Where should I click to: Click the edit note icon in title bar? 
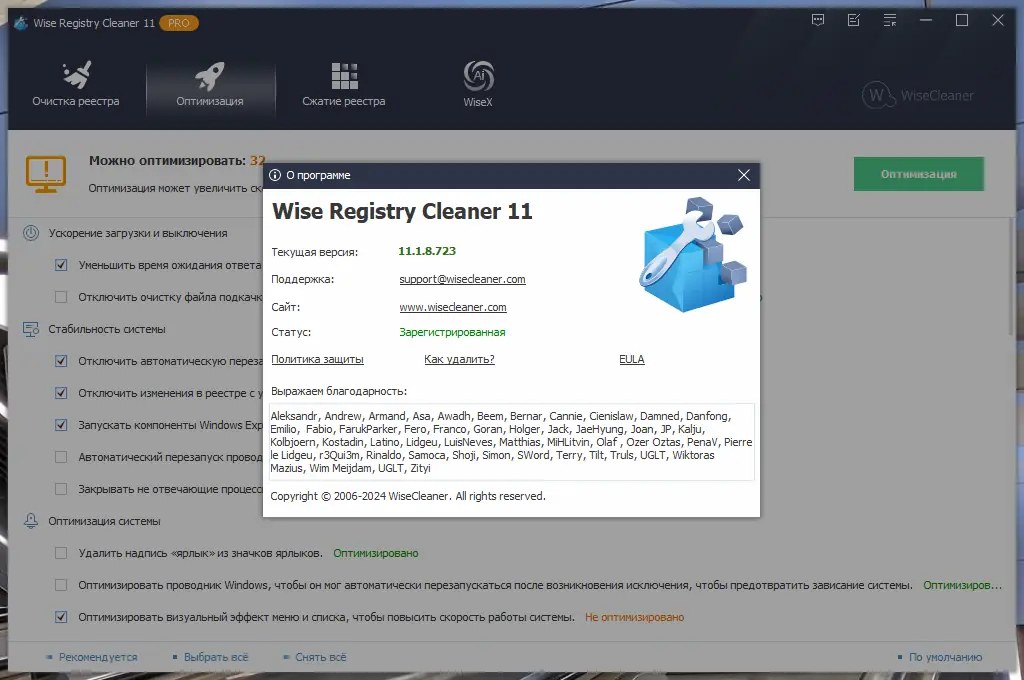(x=854, y=20)
